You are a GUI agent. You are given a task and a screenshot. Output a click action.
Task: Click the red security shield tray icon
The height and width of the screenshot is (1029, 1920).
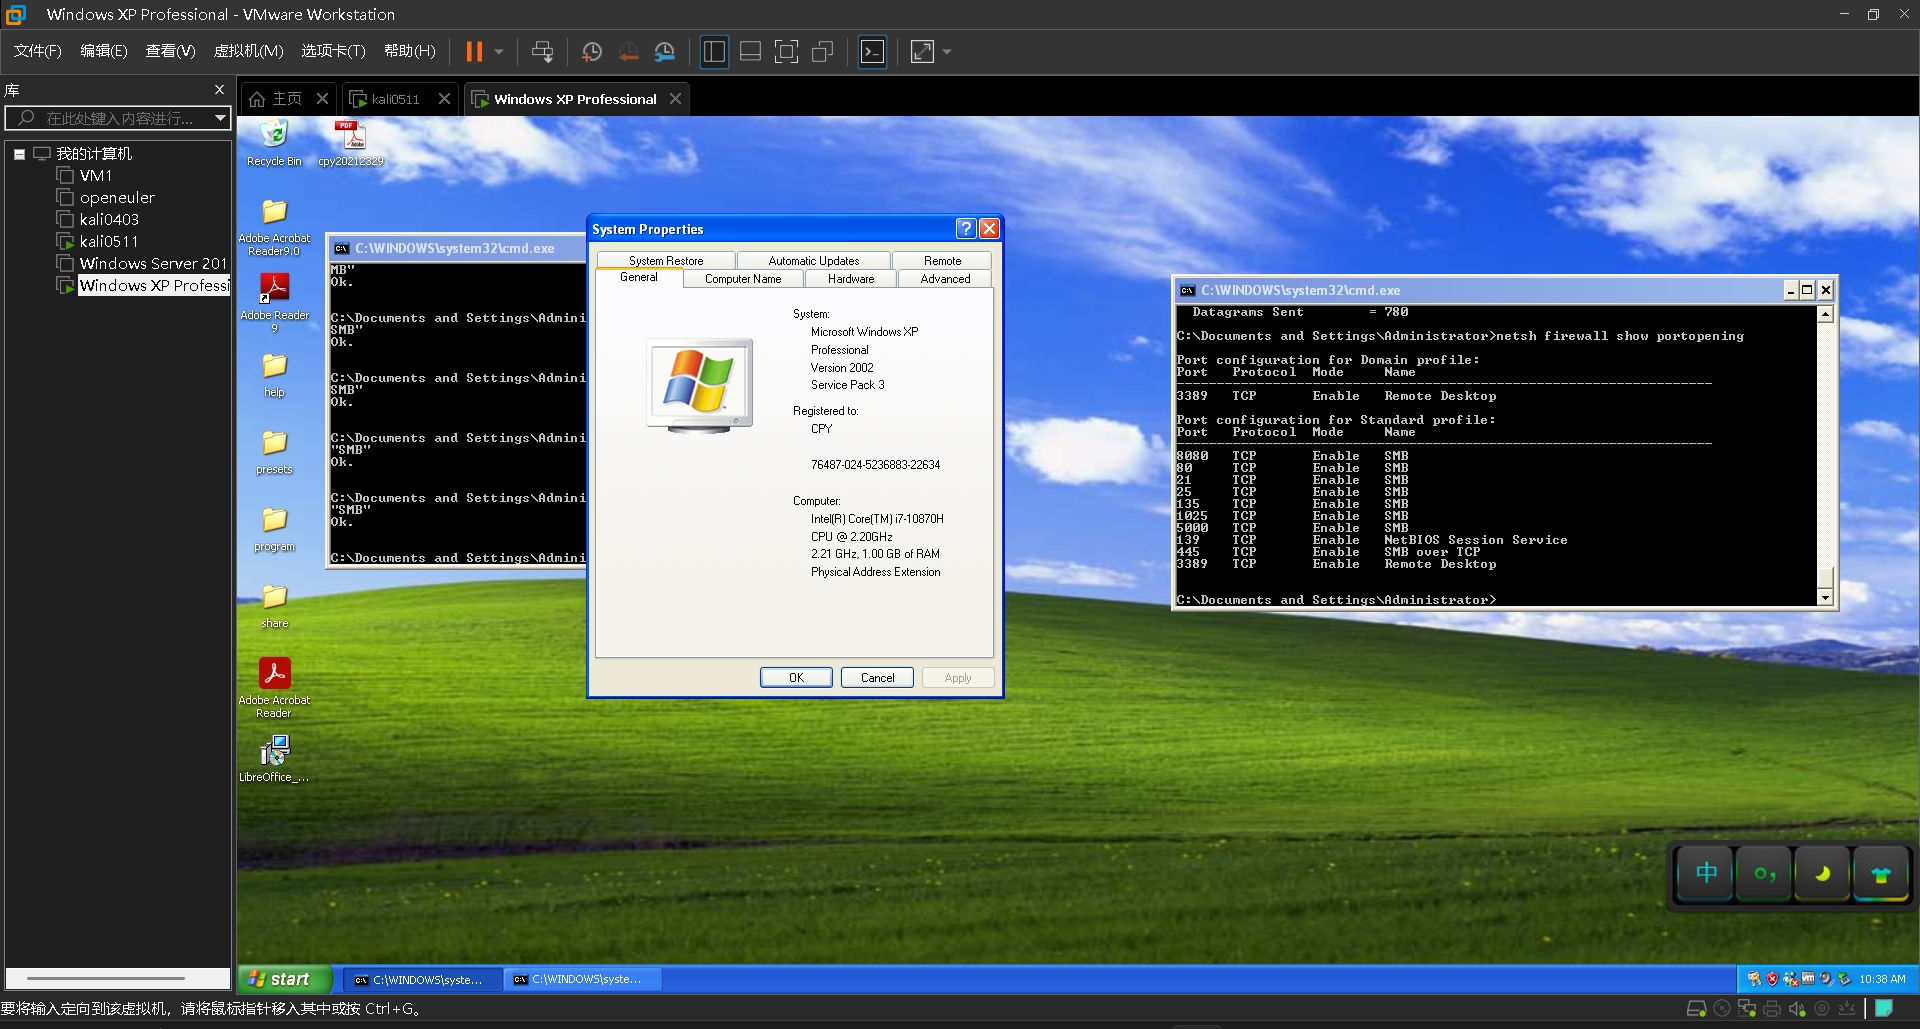pos(1772,979)
